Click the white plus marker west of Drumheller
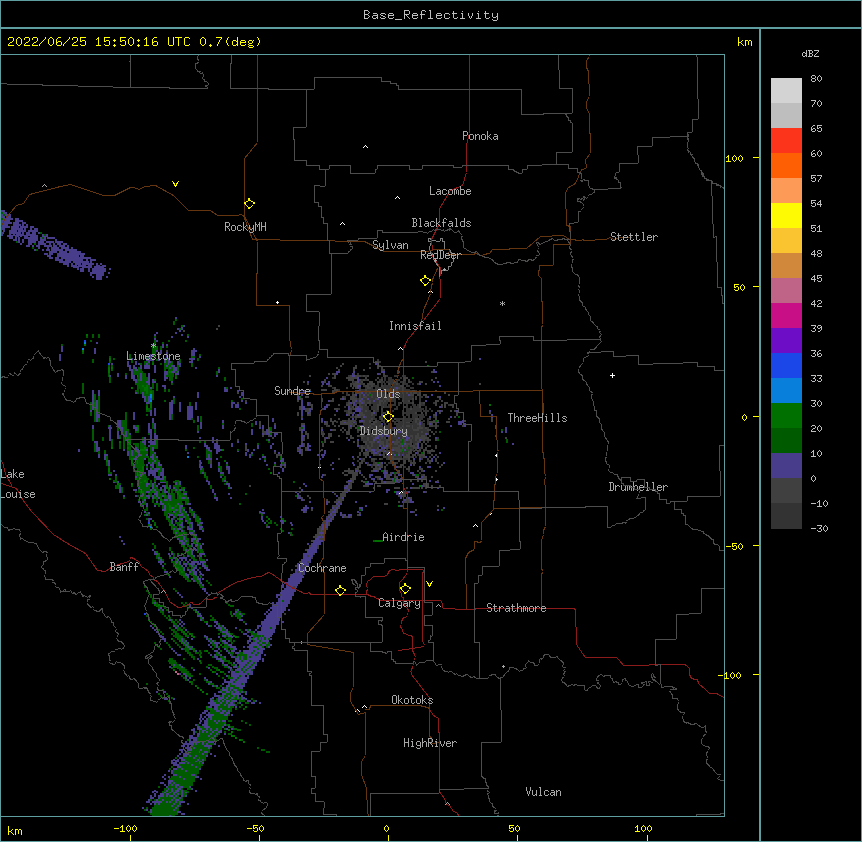This screenshot has height=842, width=862. pos(612,375)
